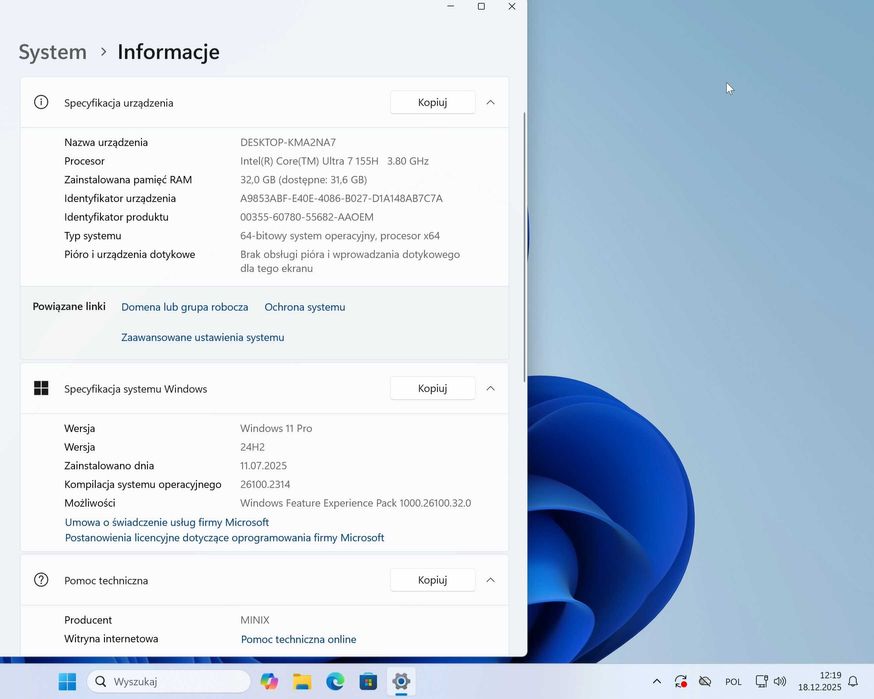The height and width of the screenshot is (699, 874).
Task: Open the Windows Start menu
Action: (x=67, y=681)
